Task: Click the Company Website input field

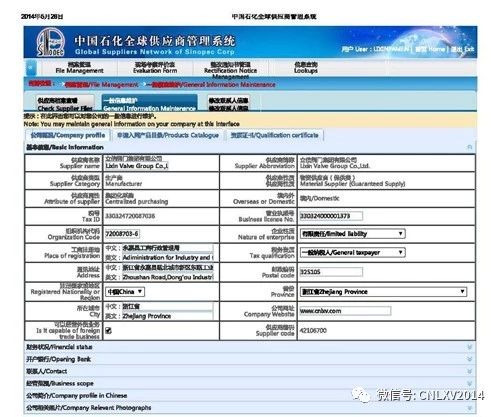Action: point(345,311)
